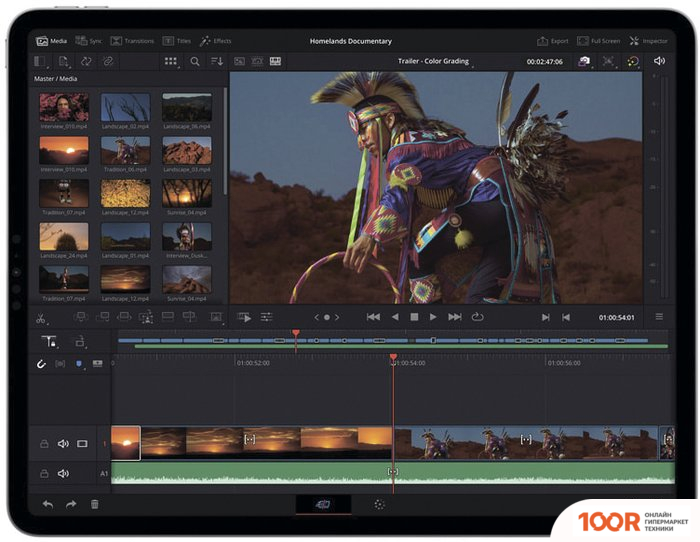Click the track destination arrow icon
The image size is (700, 542).
coord(80,341)
